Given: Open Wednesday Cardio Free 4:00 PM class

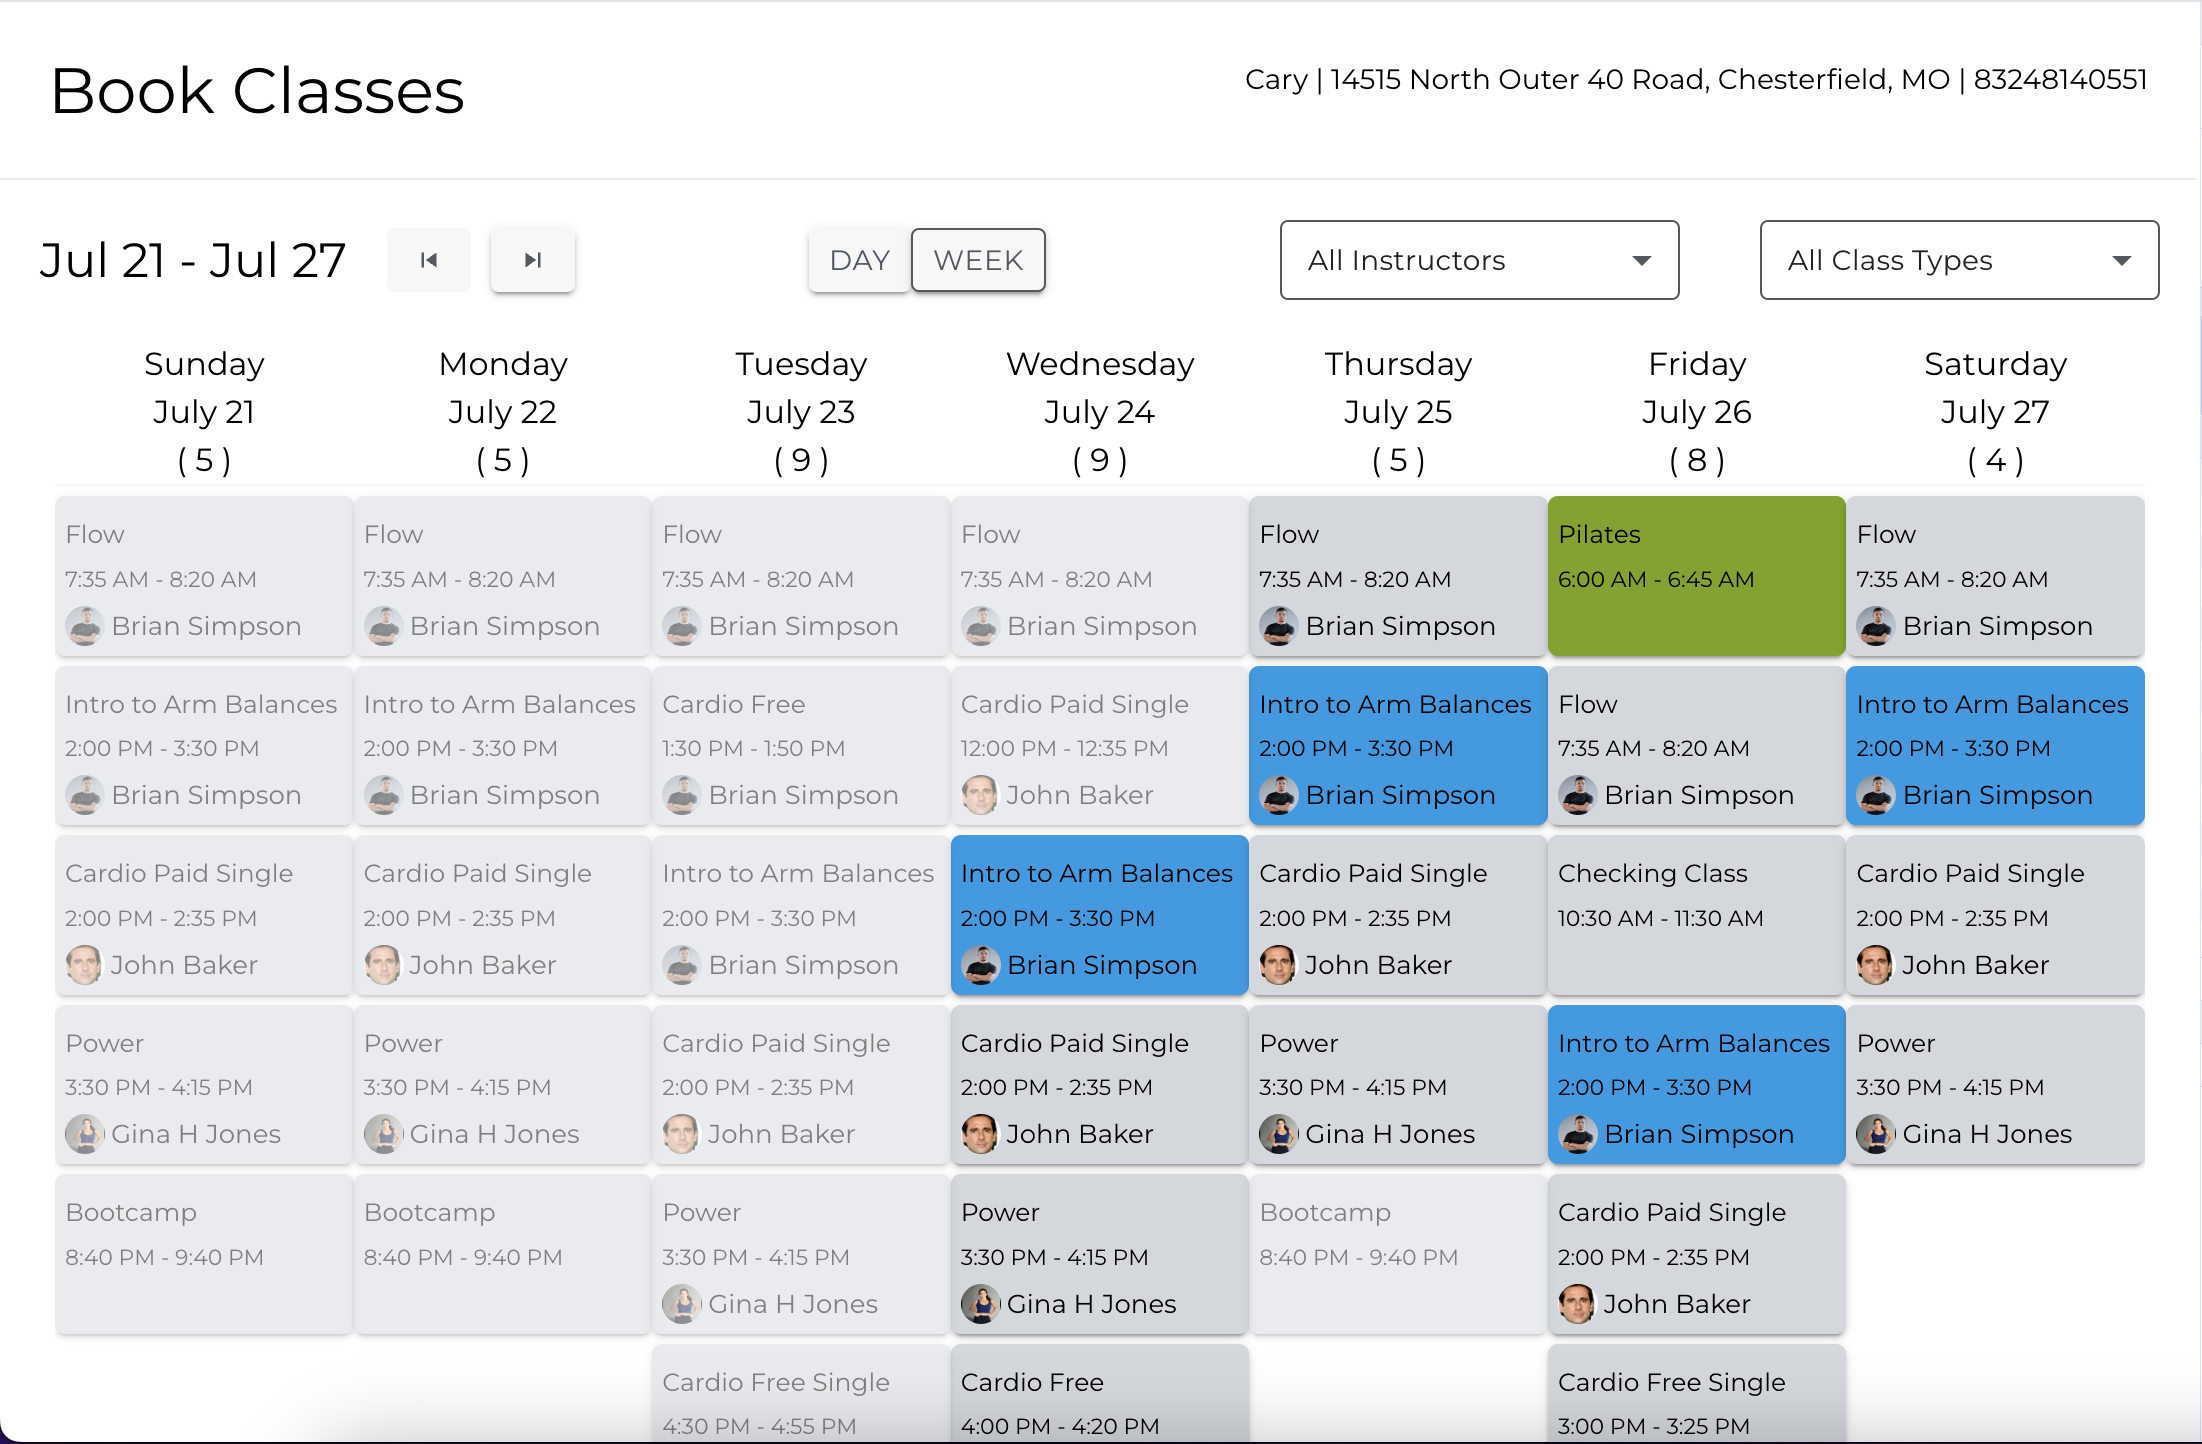Looking at the screenshot, I should point(1100,1394).
